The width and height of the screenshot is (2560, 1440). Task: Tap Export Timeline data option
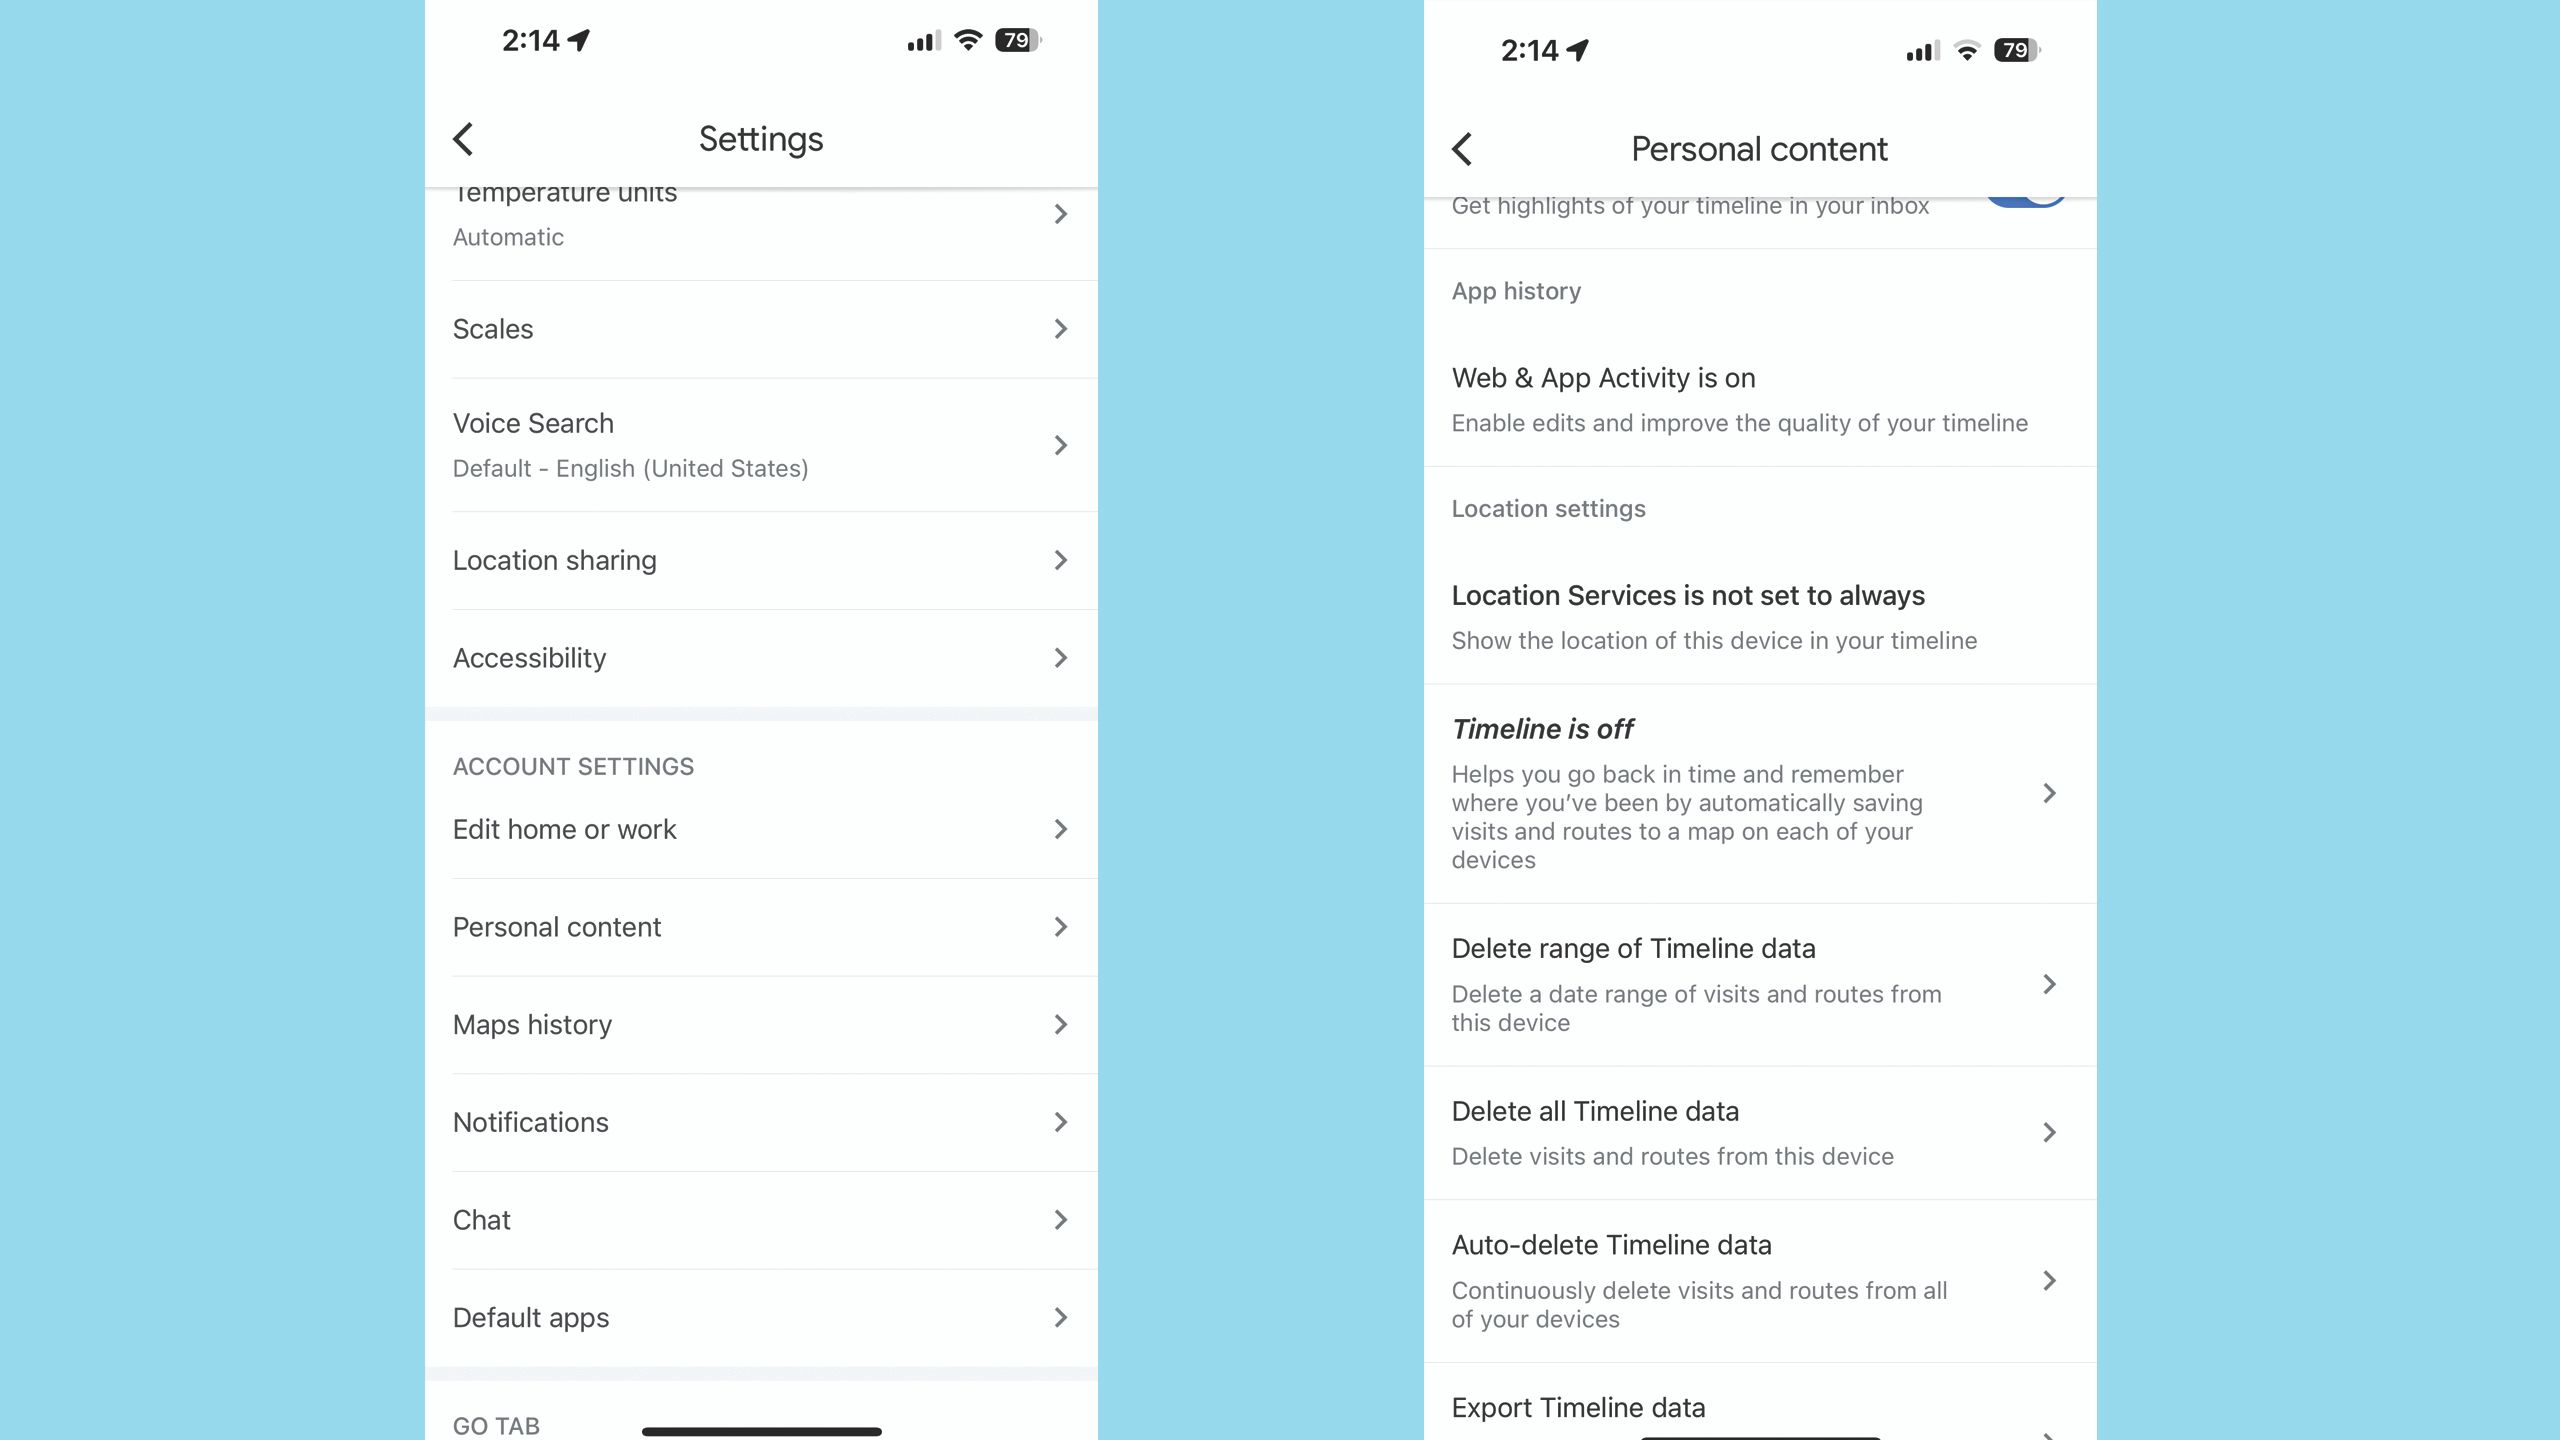coord(1755,1407)
